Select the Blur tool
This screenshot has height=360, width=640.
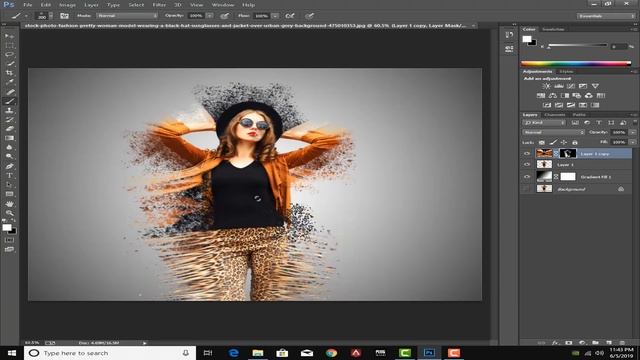tap(9, 147)
